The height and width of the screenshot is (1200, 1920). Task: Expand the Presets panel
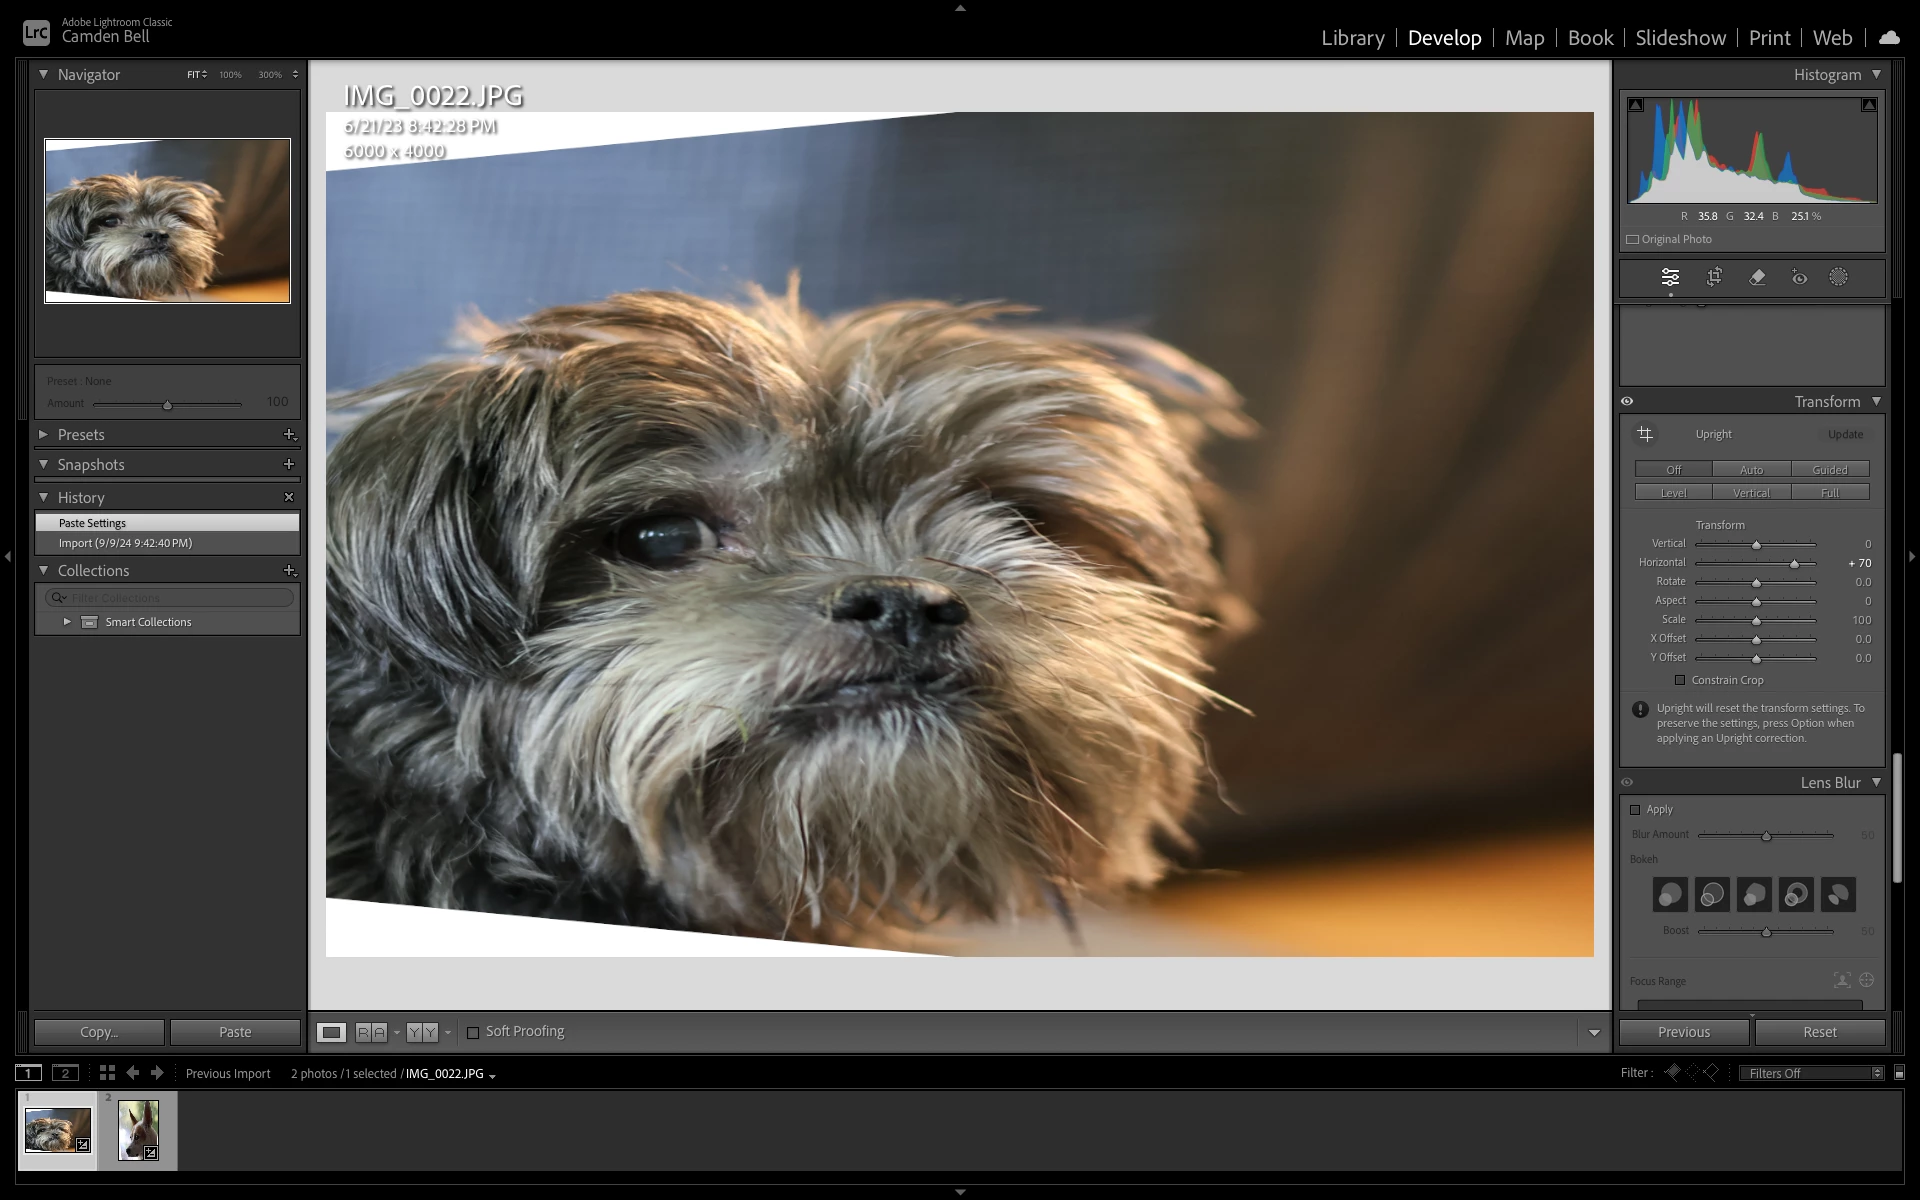pos(43,435)
